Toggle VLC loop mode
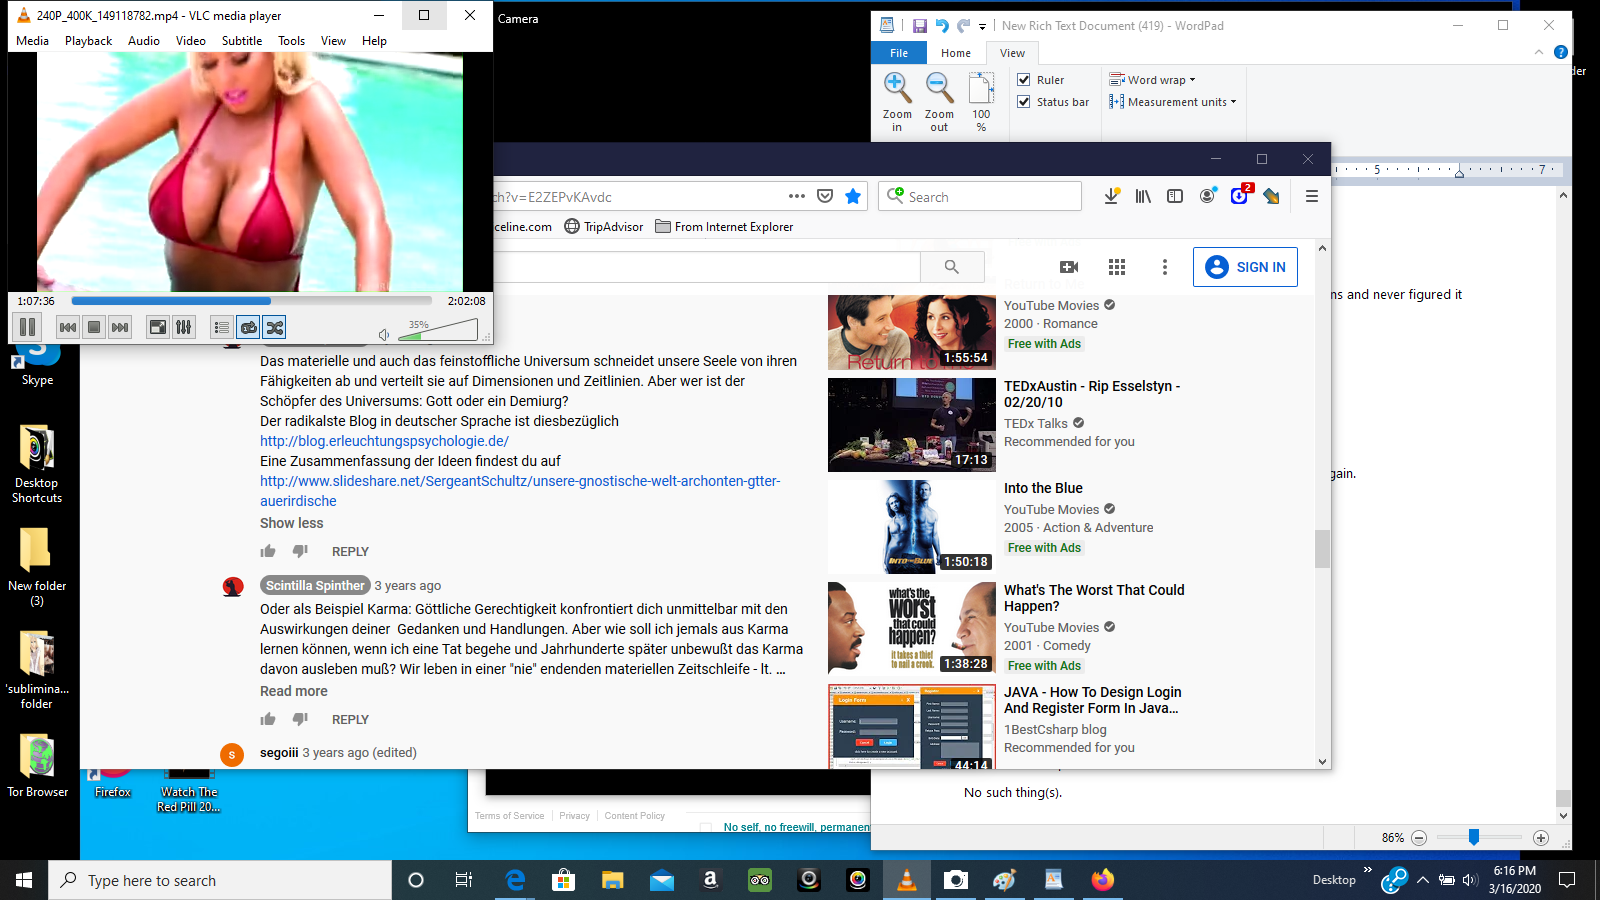This screenshot has height=900, width=1600. pyautogui.click(x=248, y=327)
